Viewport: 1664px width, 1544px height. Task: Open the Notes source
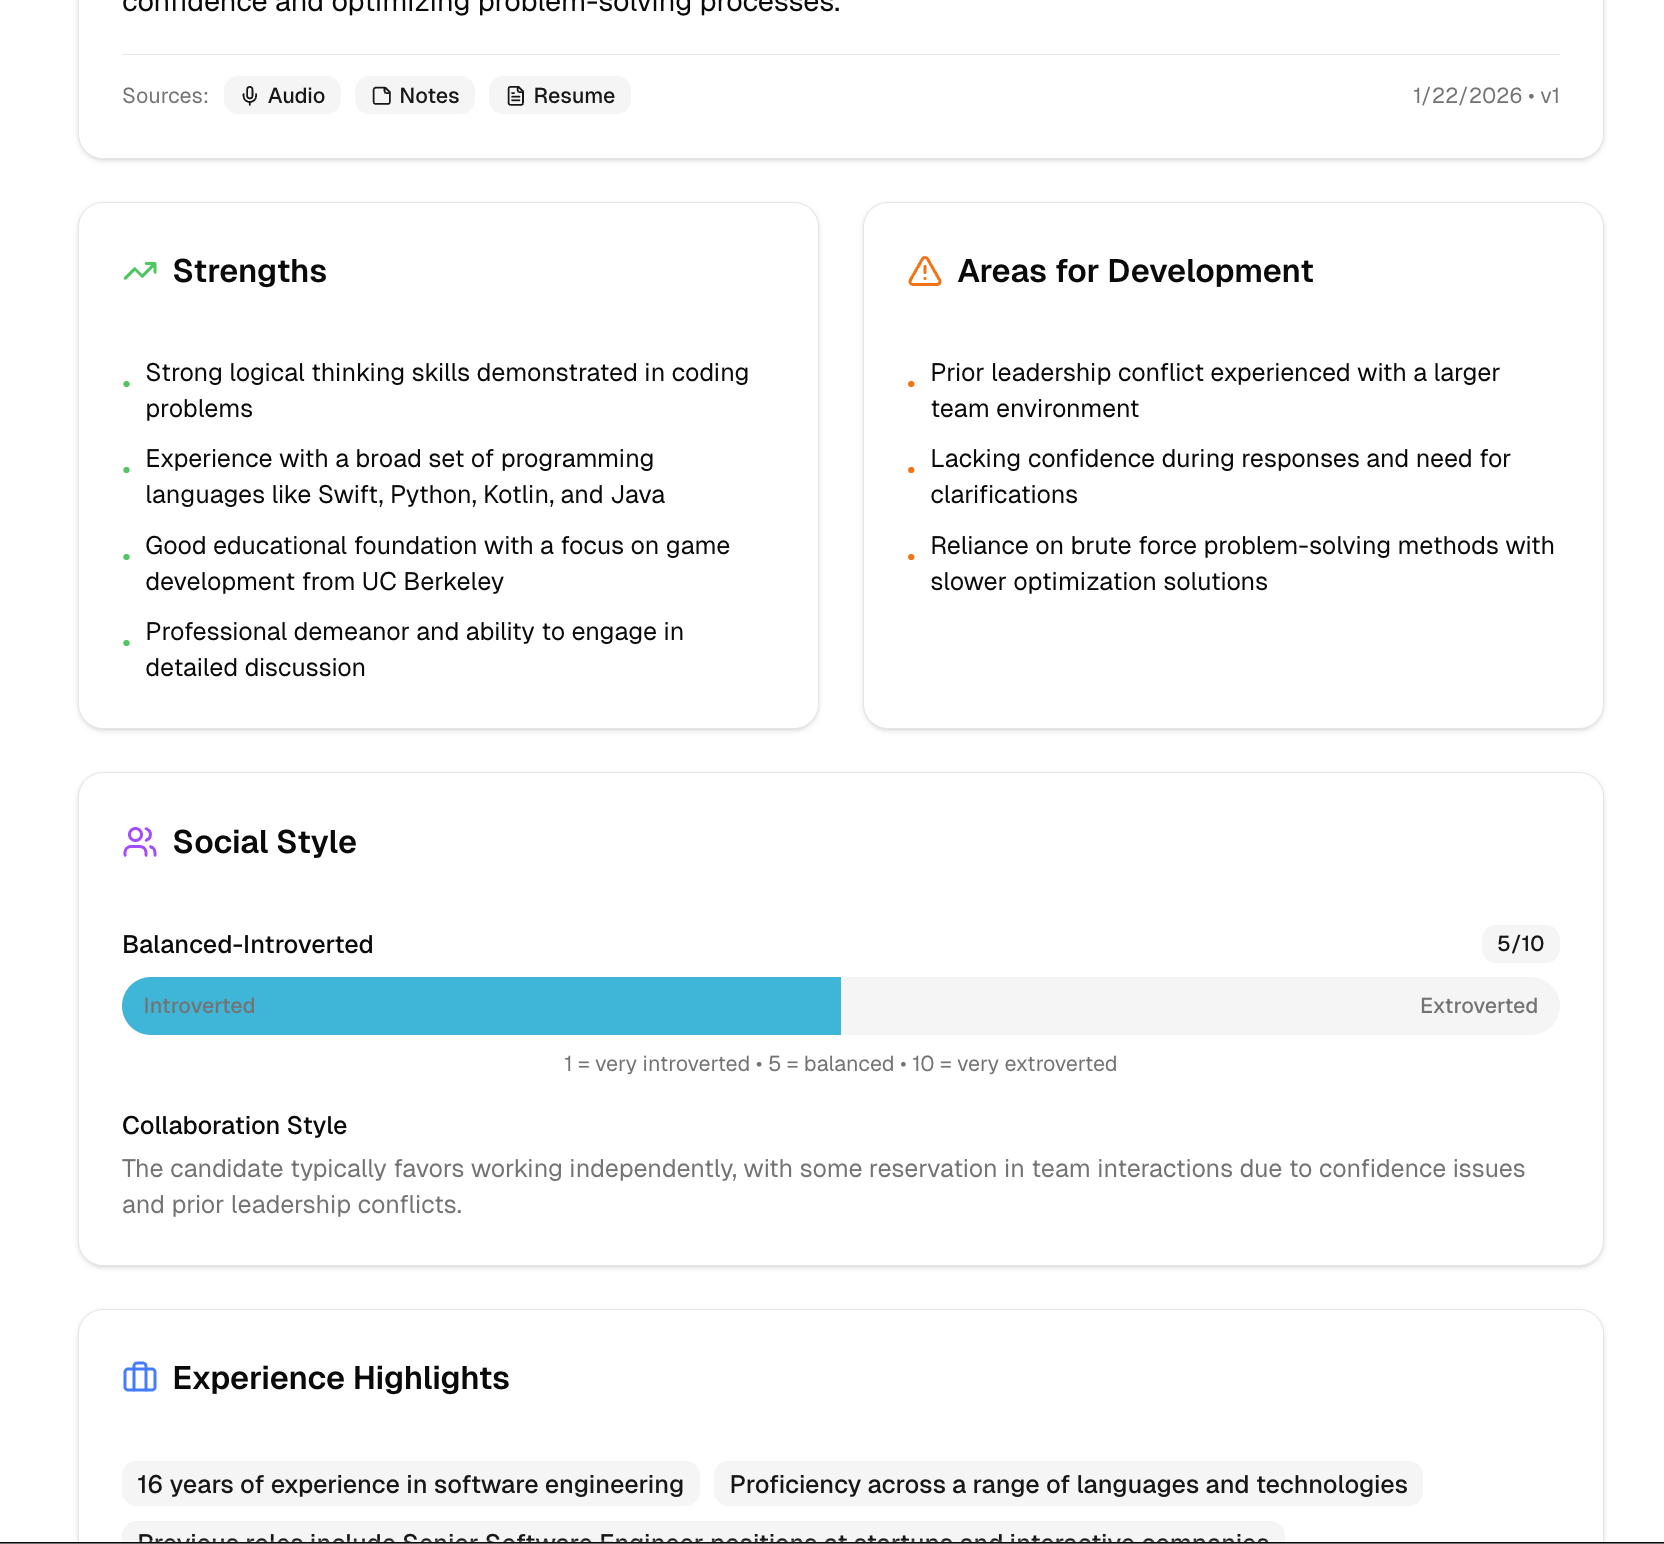point(415,96)
